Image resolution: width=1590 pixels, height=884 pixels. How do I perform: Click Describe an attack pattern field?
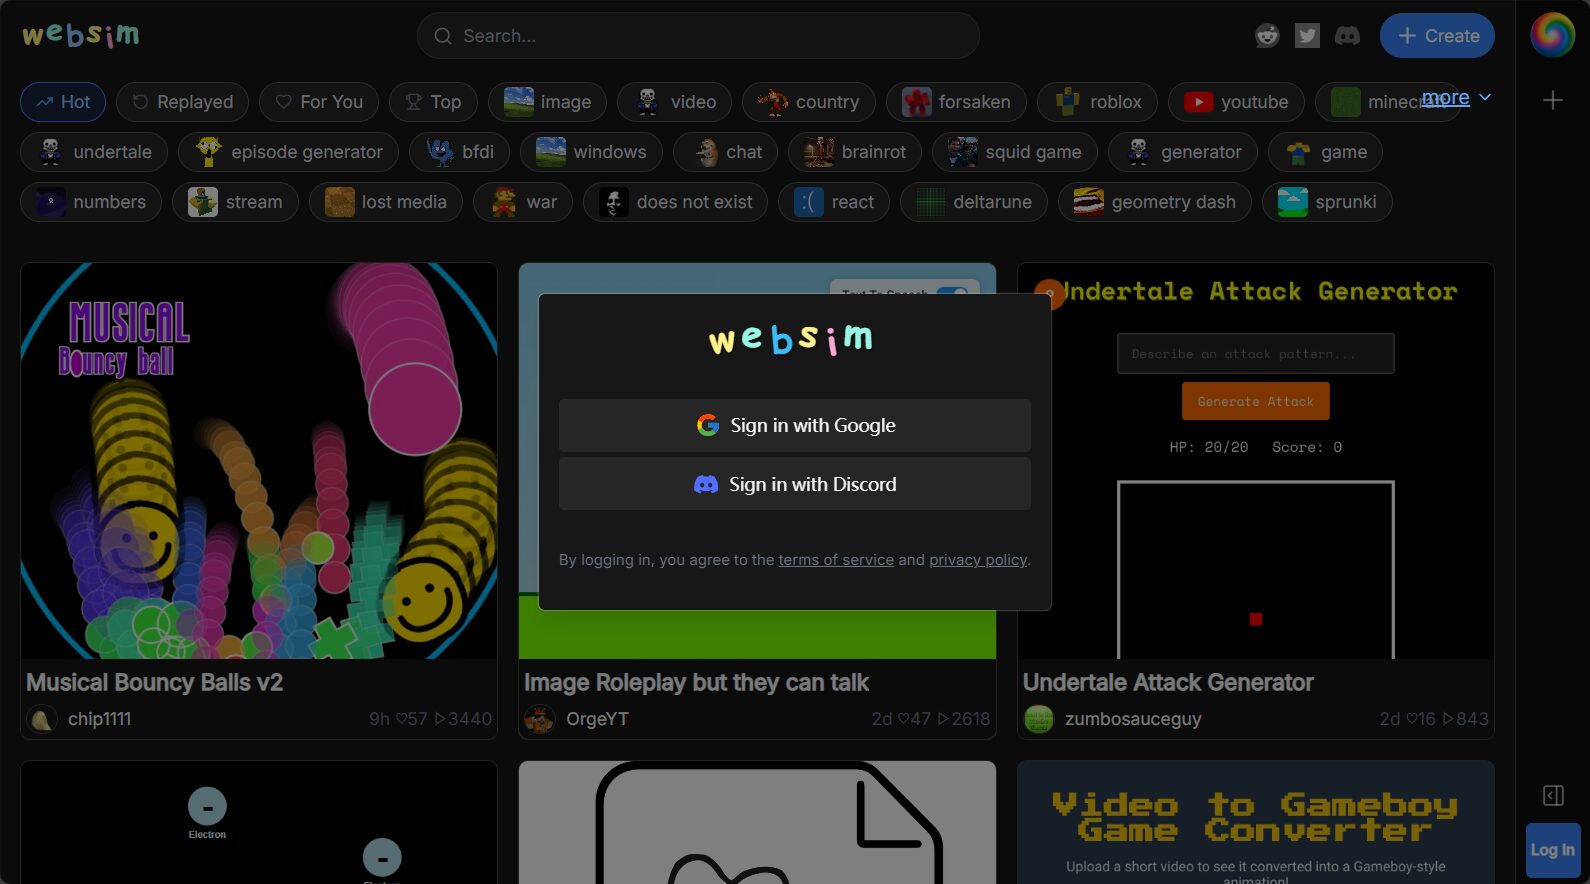coord(1256,354)
